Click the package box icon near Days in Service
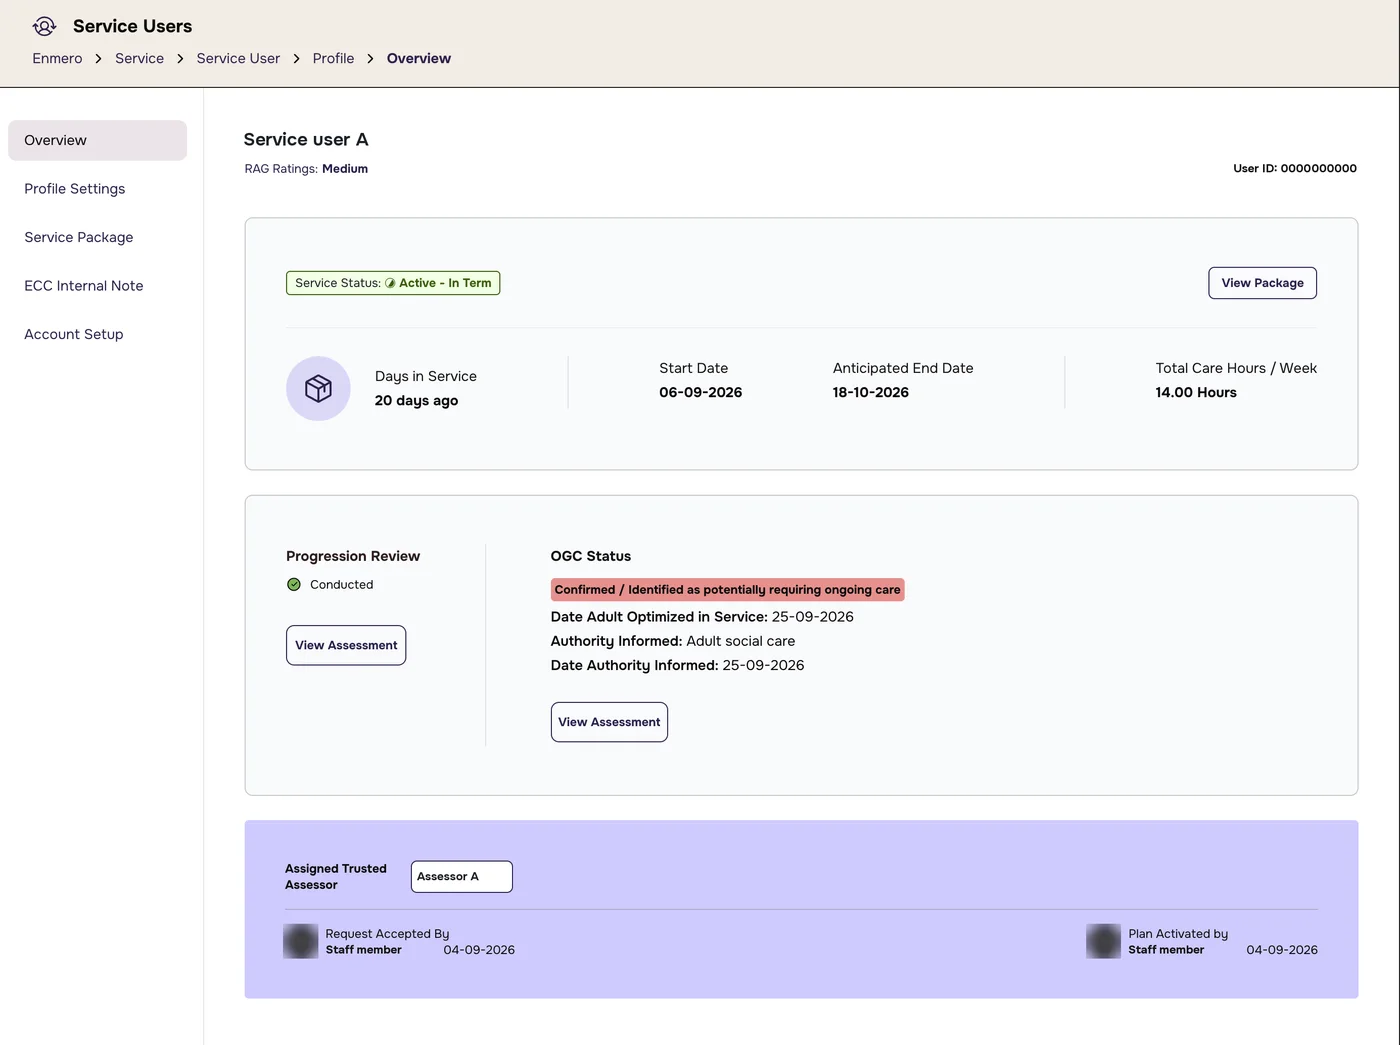 (318, 388)
